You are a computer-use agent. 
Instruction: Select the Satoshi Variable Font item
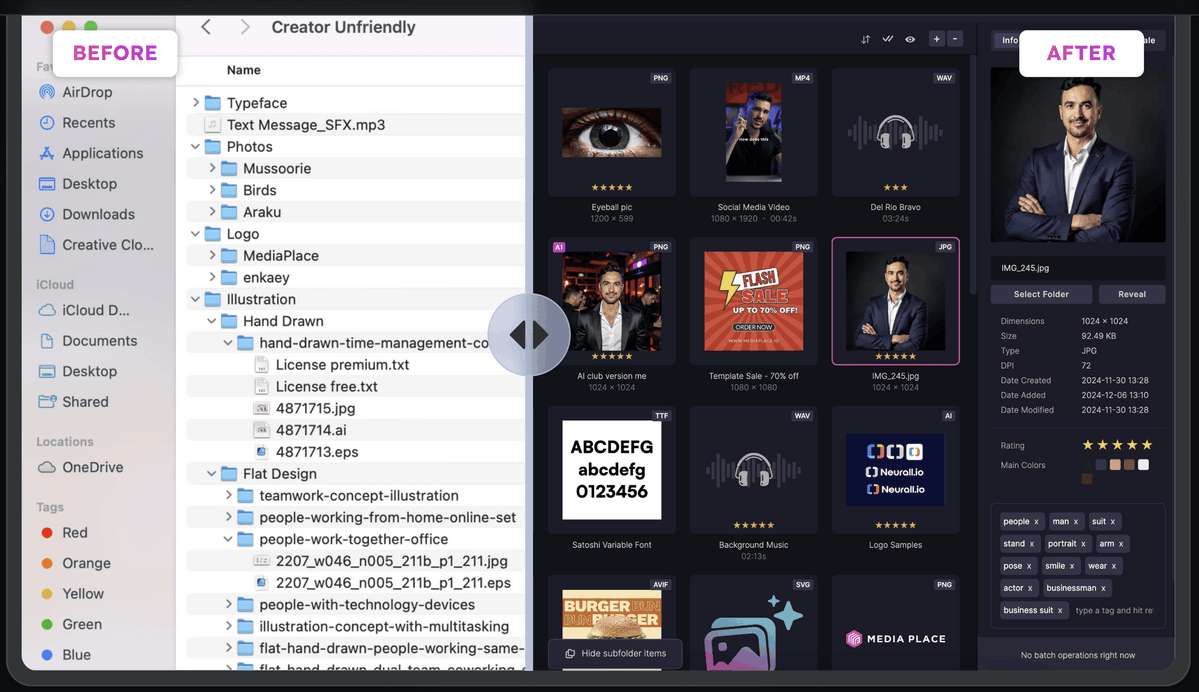point(612,470)
